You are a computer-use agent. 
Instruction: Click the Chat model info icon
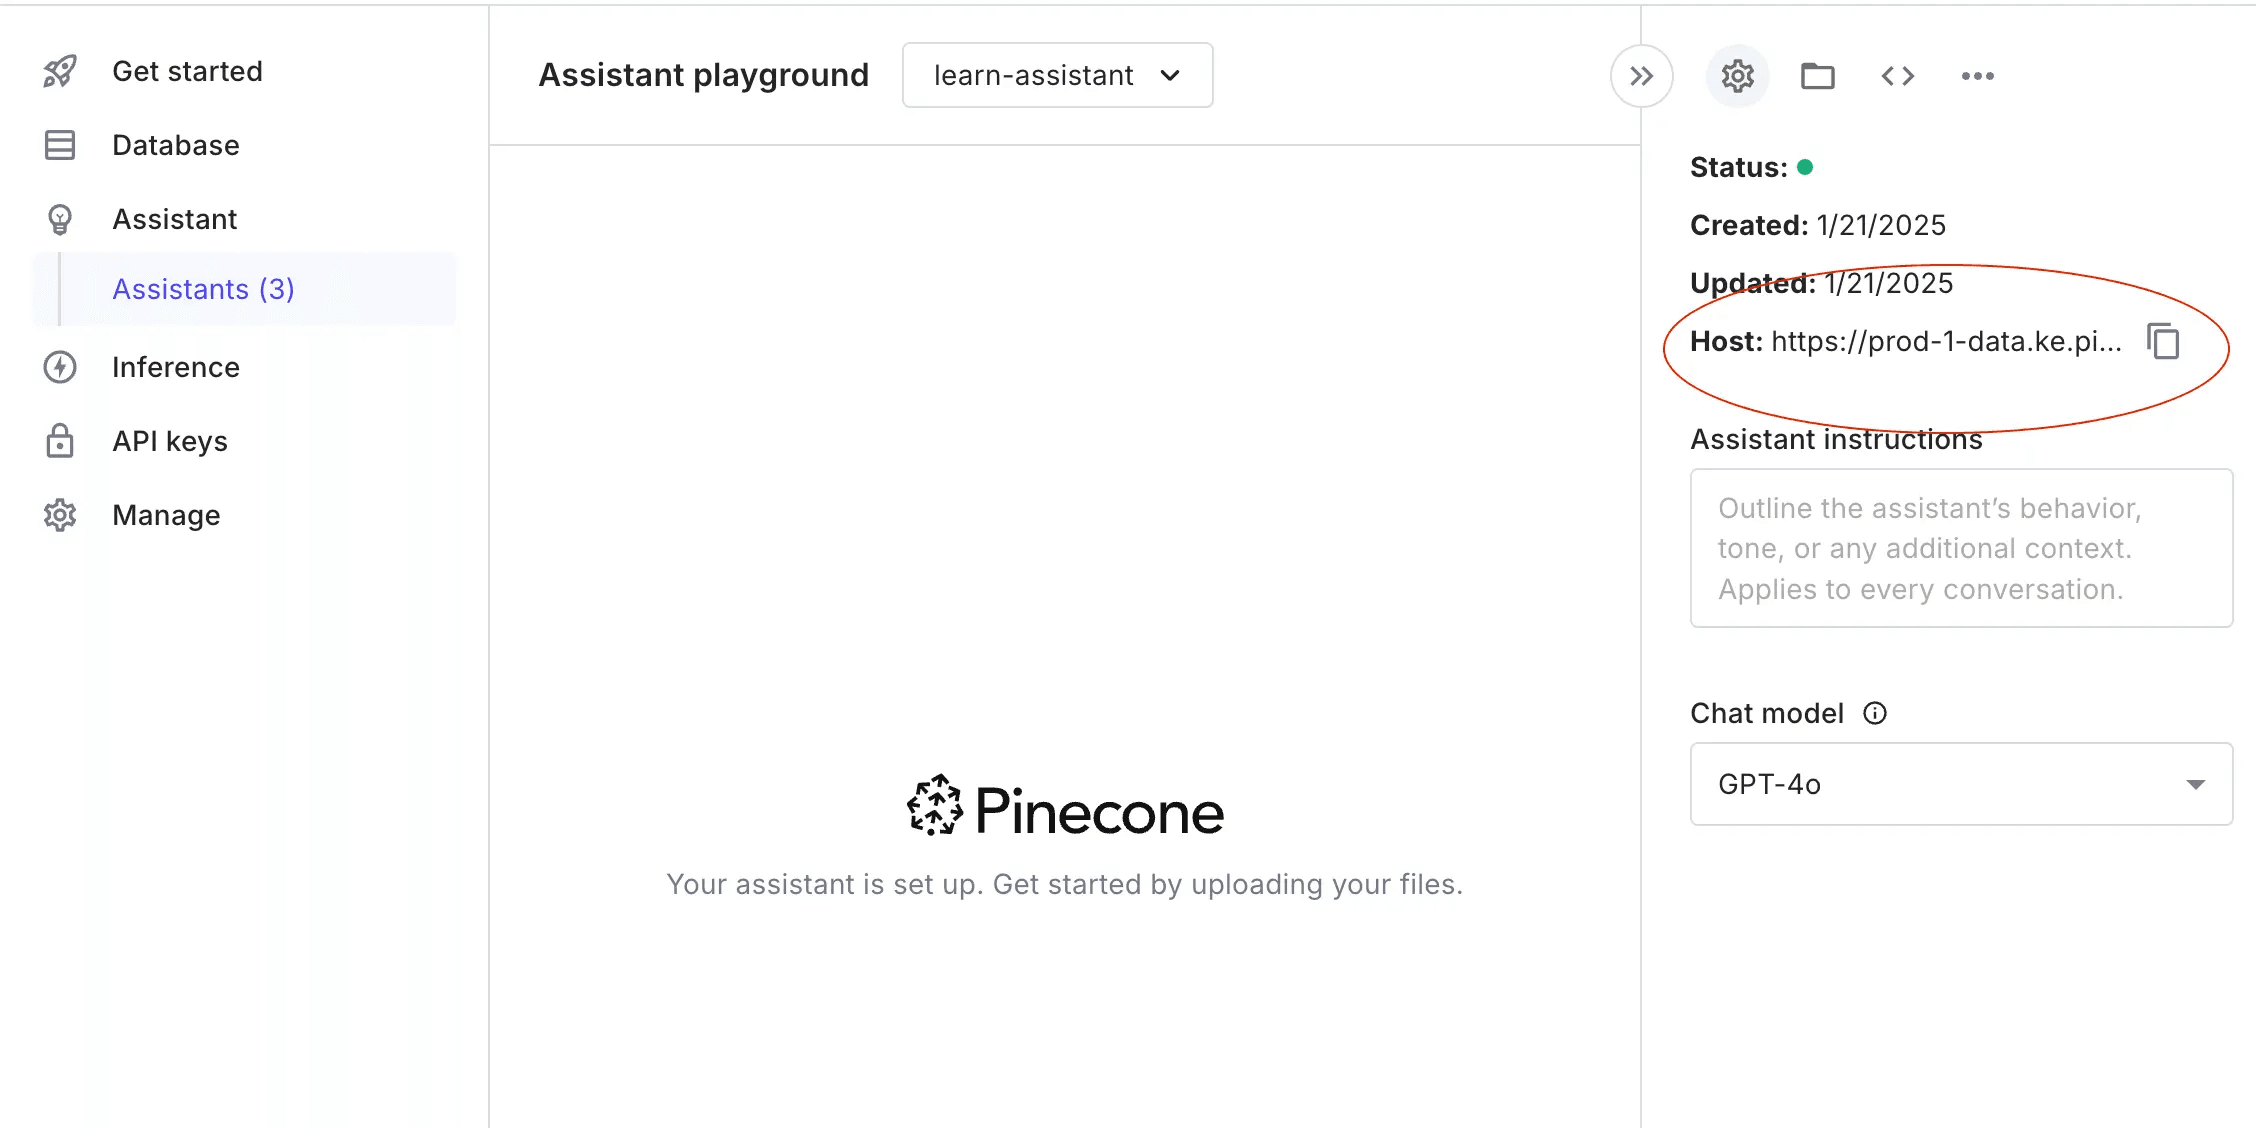pyautogui.click(x=1875, y=713)
